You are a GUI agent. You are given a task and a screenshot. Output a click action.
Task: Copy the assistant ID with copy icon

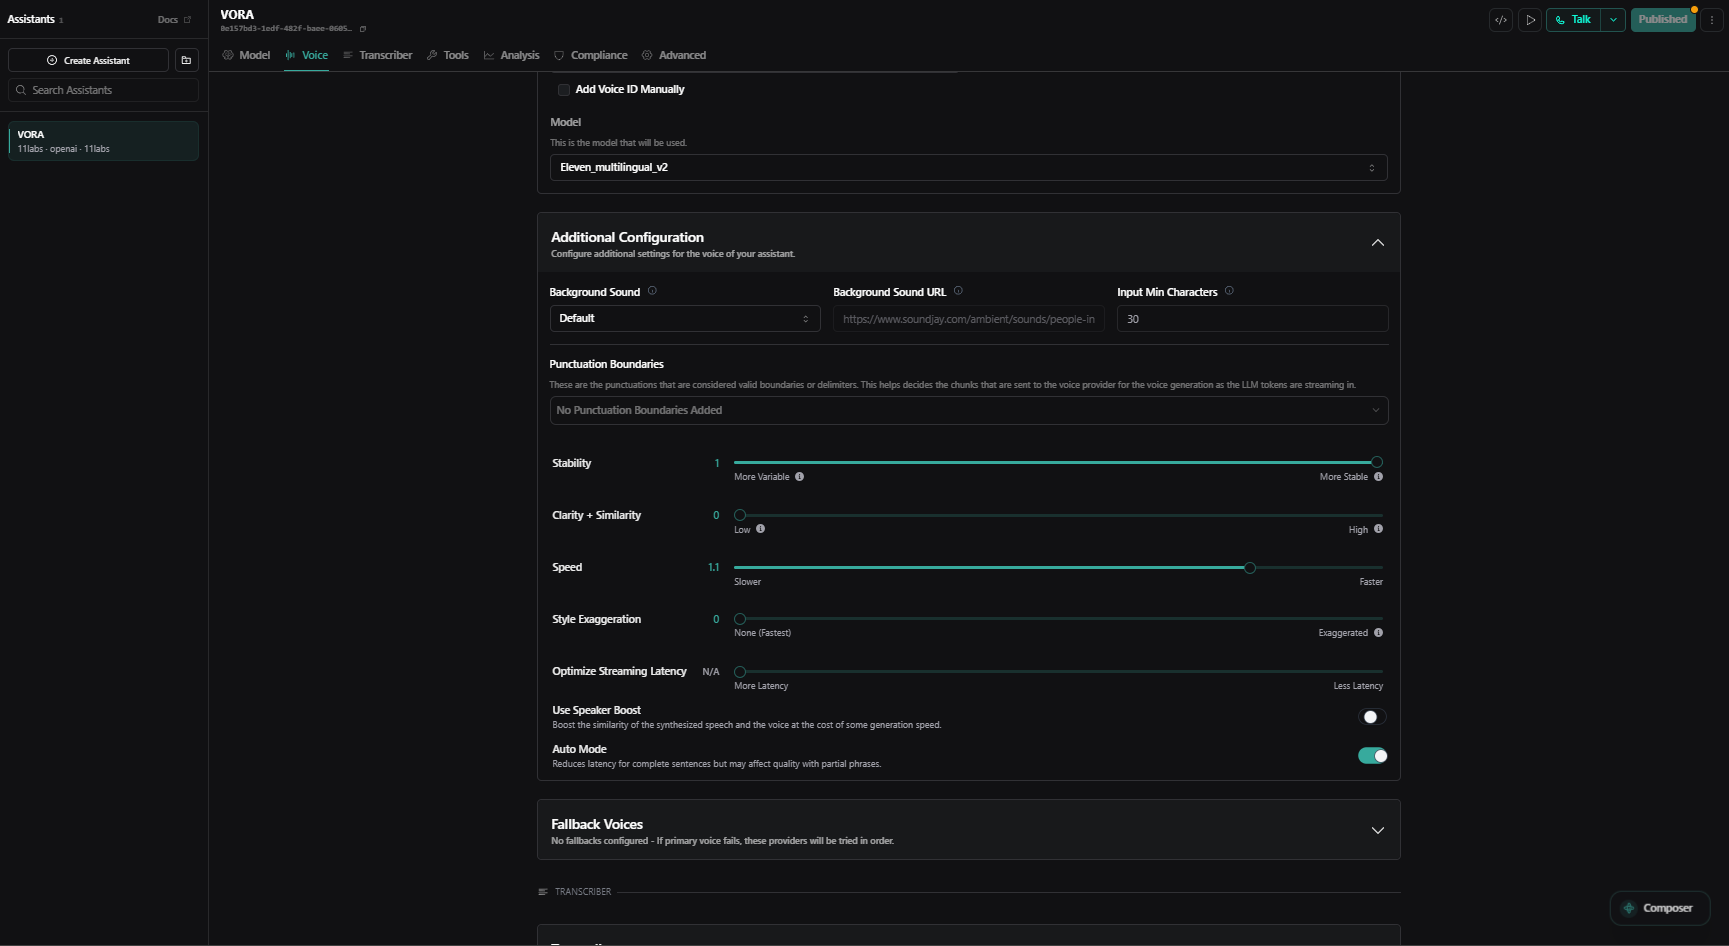tap(363, 29)
